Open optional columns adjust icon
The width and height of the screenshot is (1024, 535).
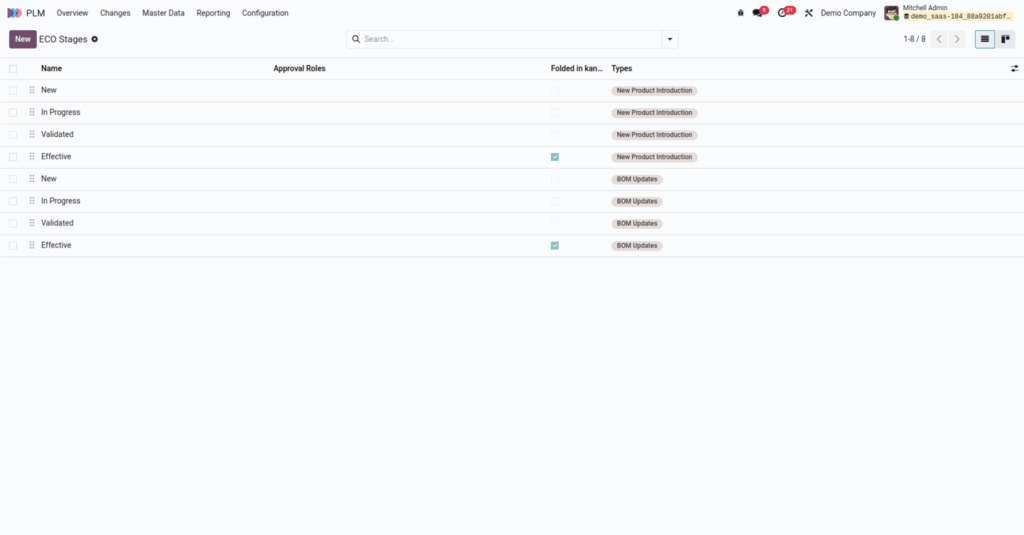point(1014,69)
